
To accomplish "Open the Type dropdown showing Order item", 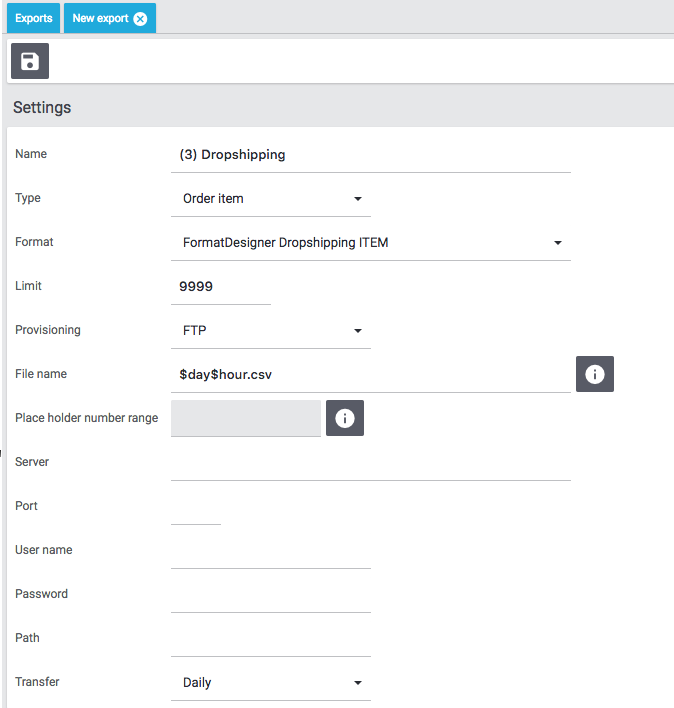I will [x=271, y=199].
